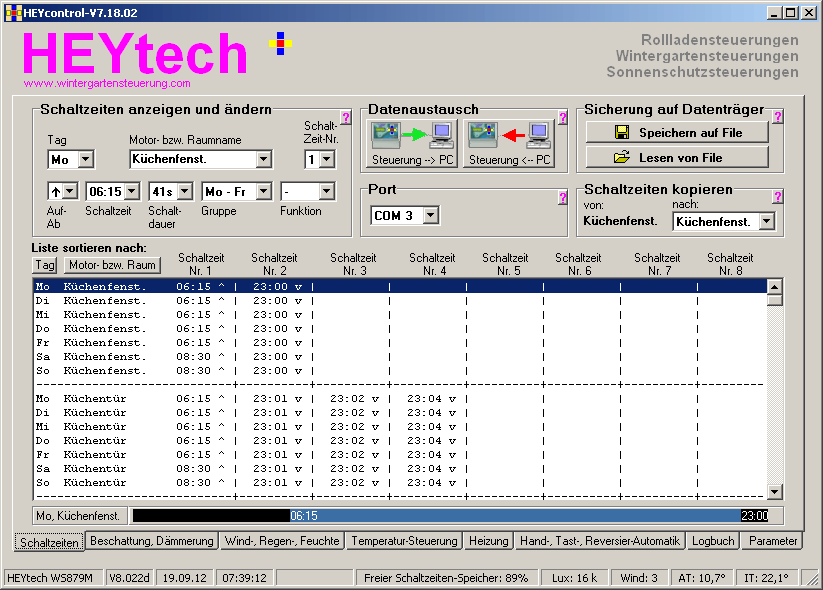Click the Steuerung --> PC transfer icon
823x590 pixels.
click(x=412, y=144)
